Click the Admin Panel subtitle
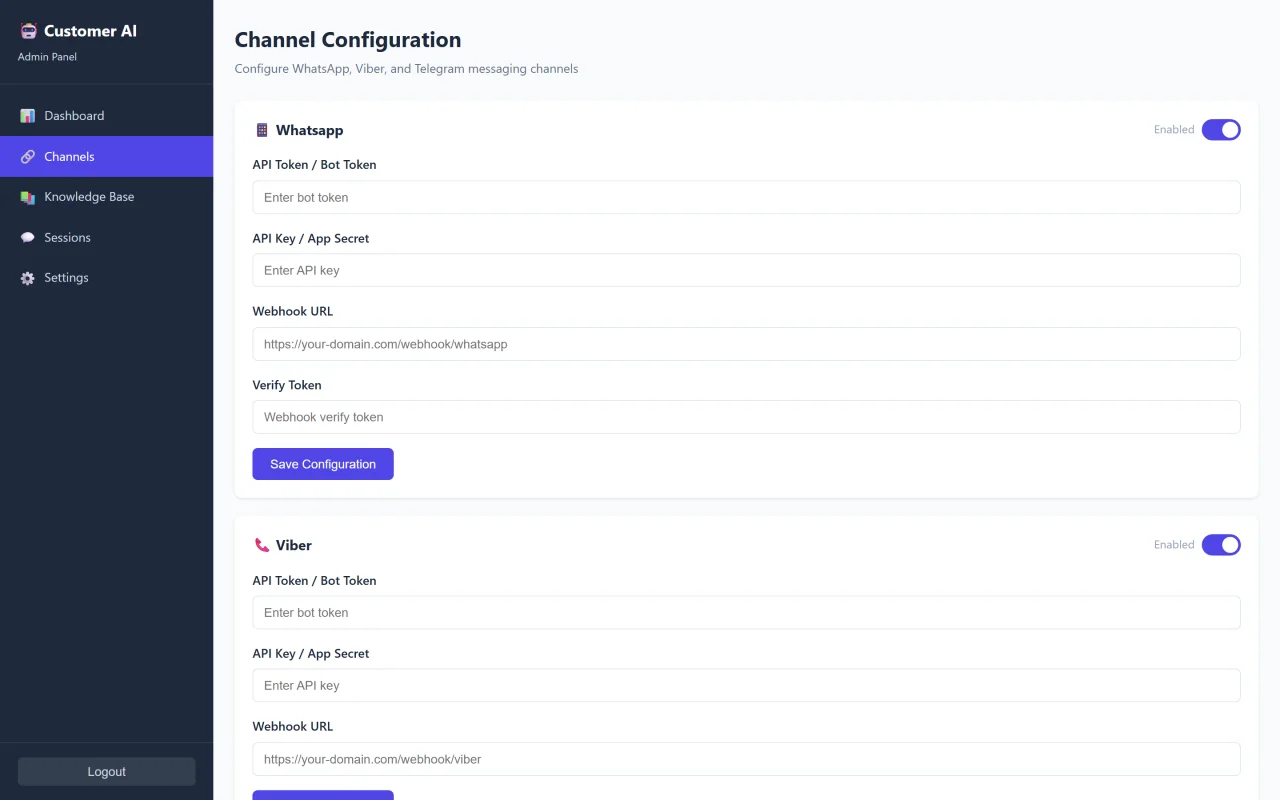 [x=47, y=57]
